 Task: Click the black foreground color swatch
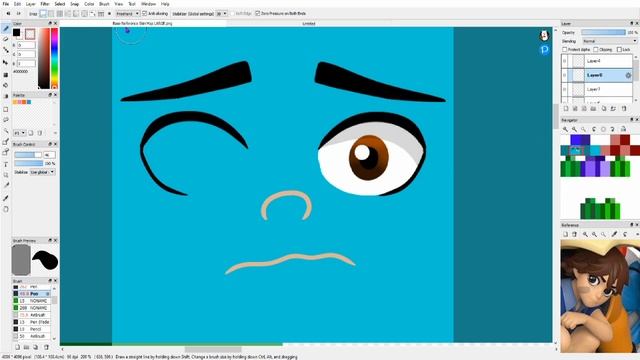pyautogui.click(x=16, y=33)
